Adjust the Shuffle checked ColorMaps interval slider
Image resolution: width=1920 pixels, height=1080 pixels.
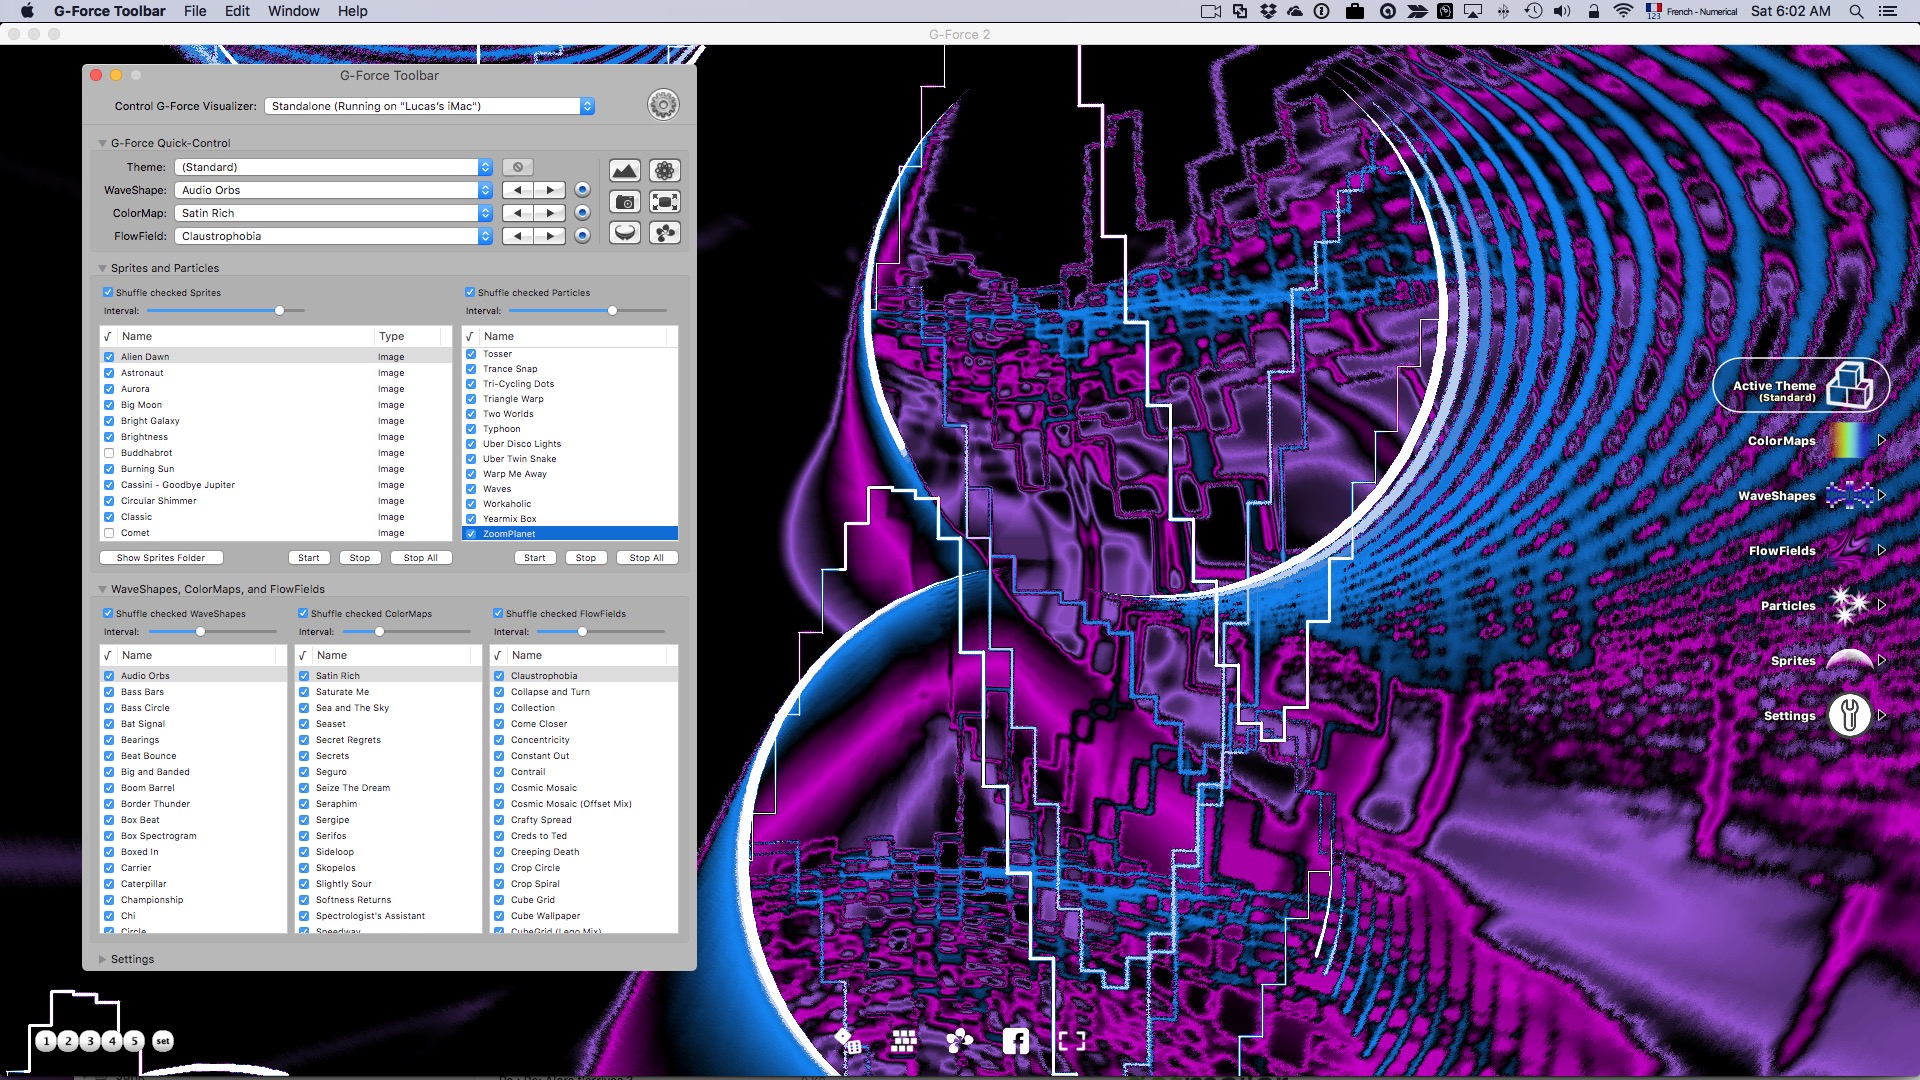point(379,632)
